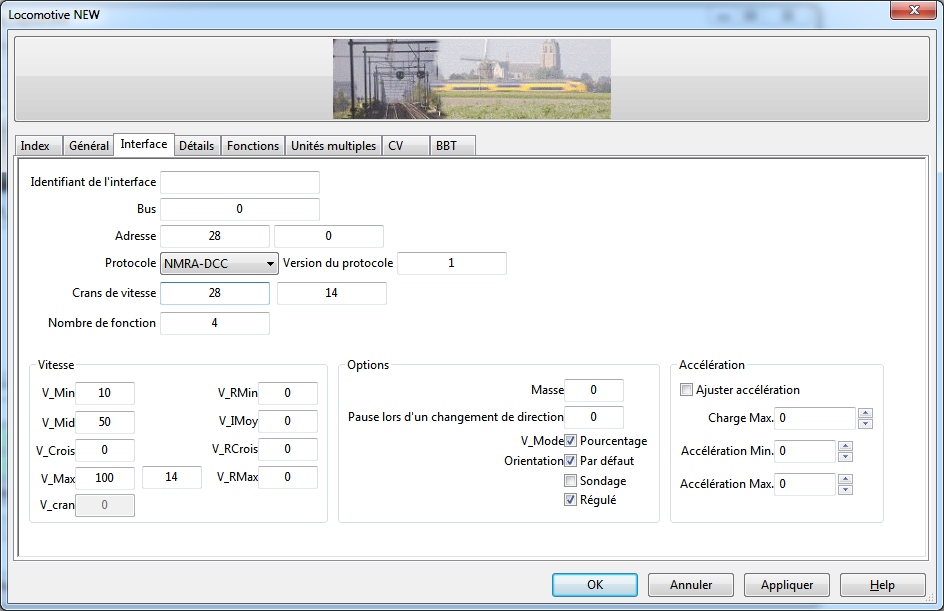Toggle the Par défaut orientation checkbox
Screen dimensions: 944x611
[x=571, y=461]
